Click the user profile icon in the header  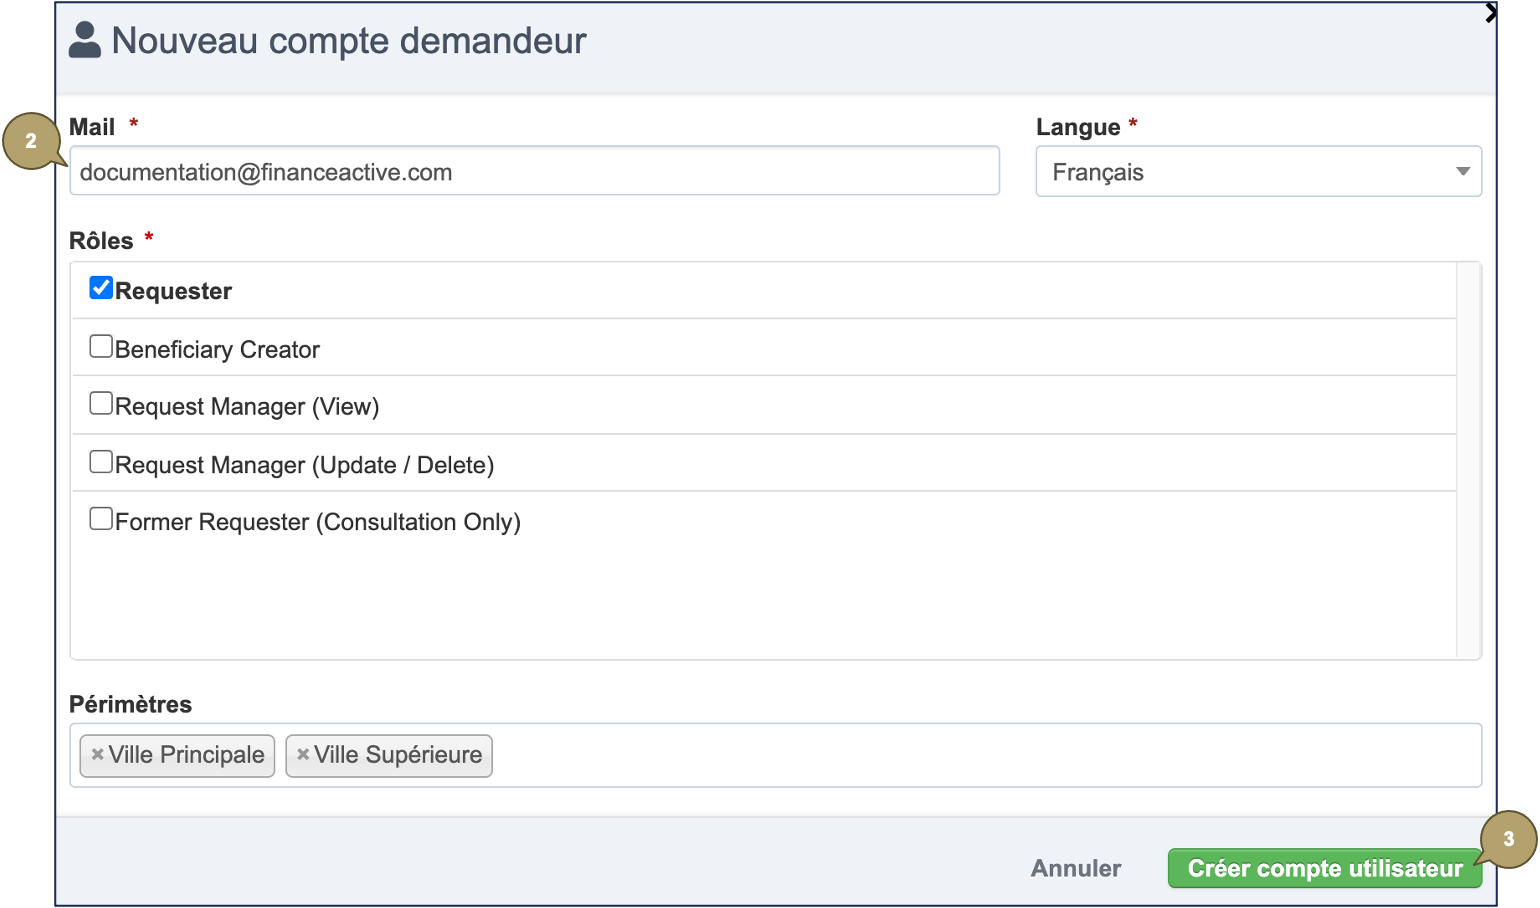(85, 40)
